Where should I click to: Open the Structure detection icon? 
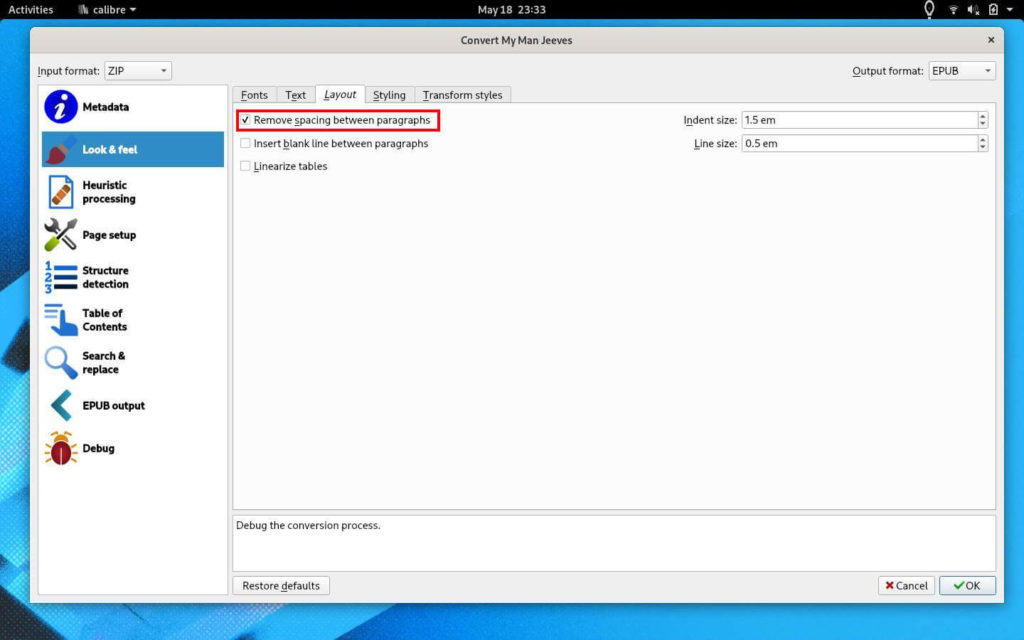61,277
